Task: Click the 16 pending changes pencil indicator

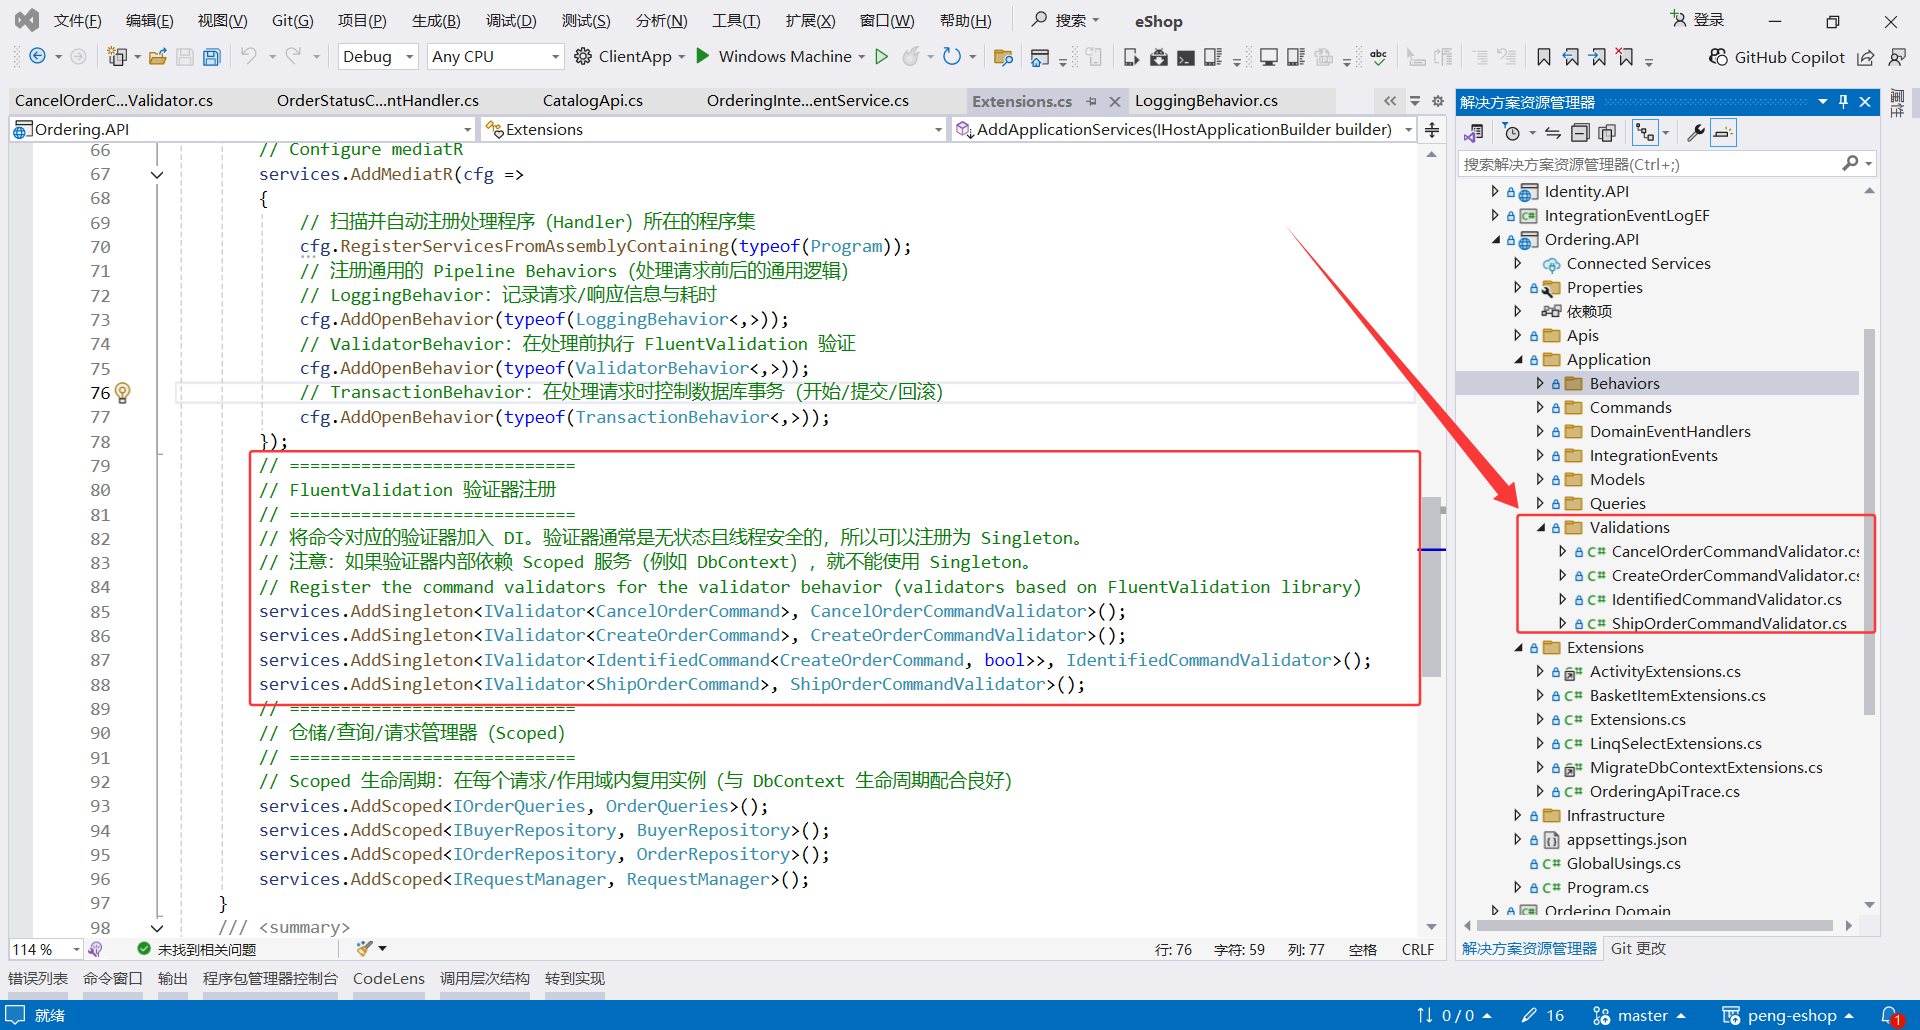Action: (x=1542, y=1016)
